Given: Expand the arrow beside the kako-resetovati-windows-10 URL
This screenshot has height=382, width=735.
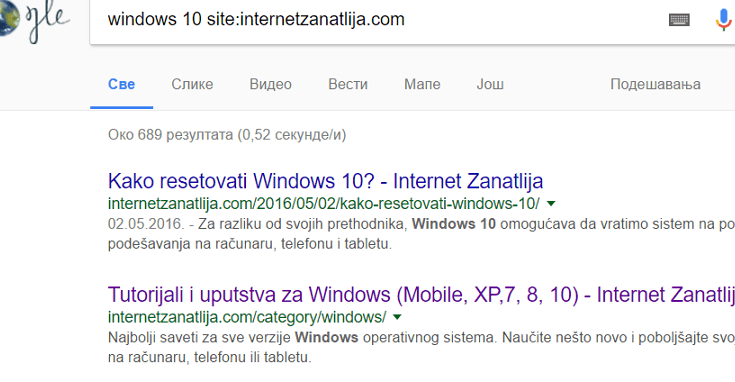Looking at the screenshot, I should click(x=551, y=203).
